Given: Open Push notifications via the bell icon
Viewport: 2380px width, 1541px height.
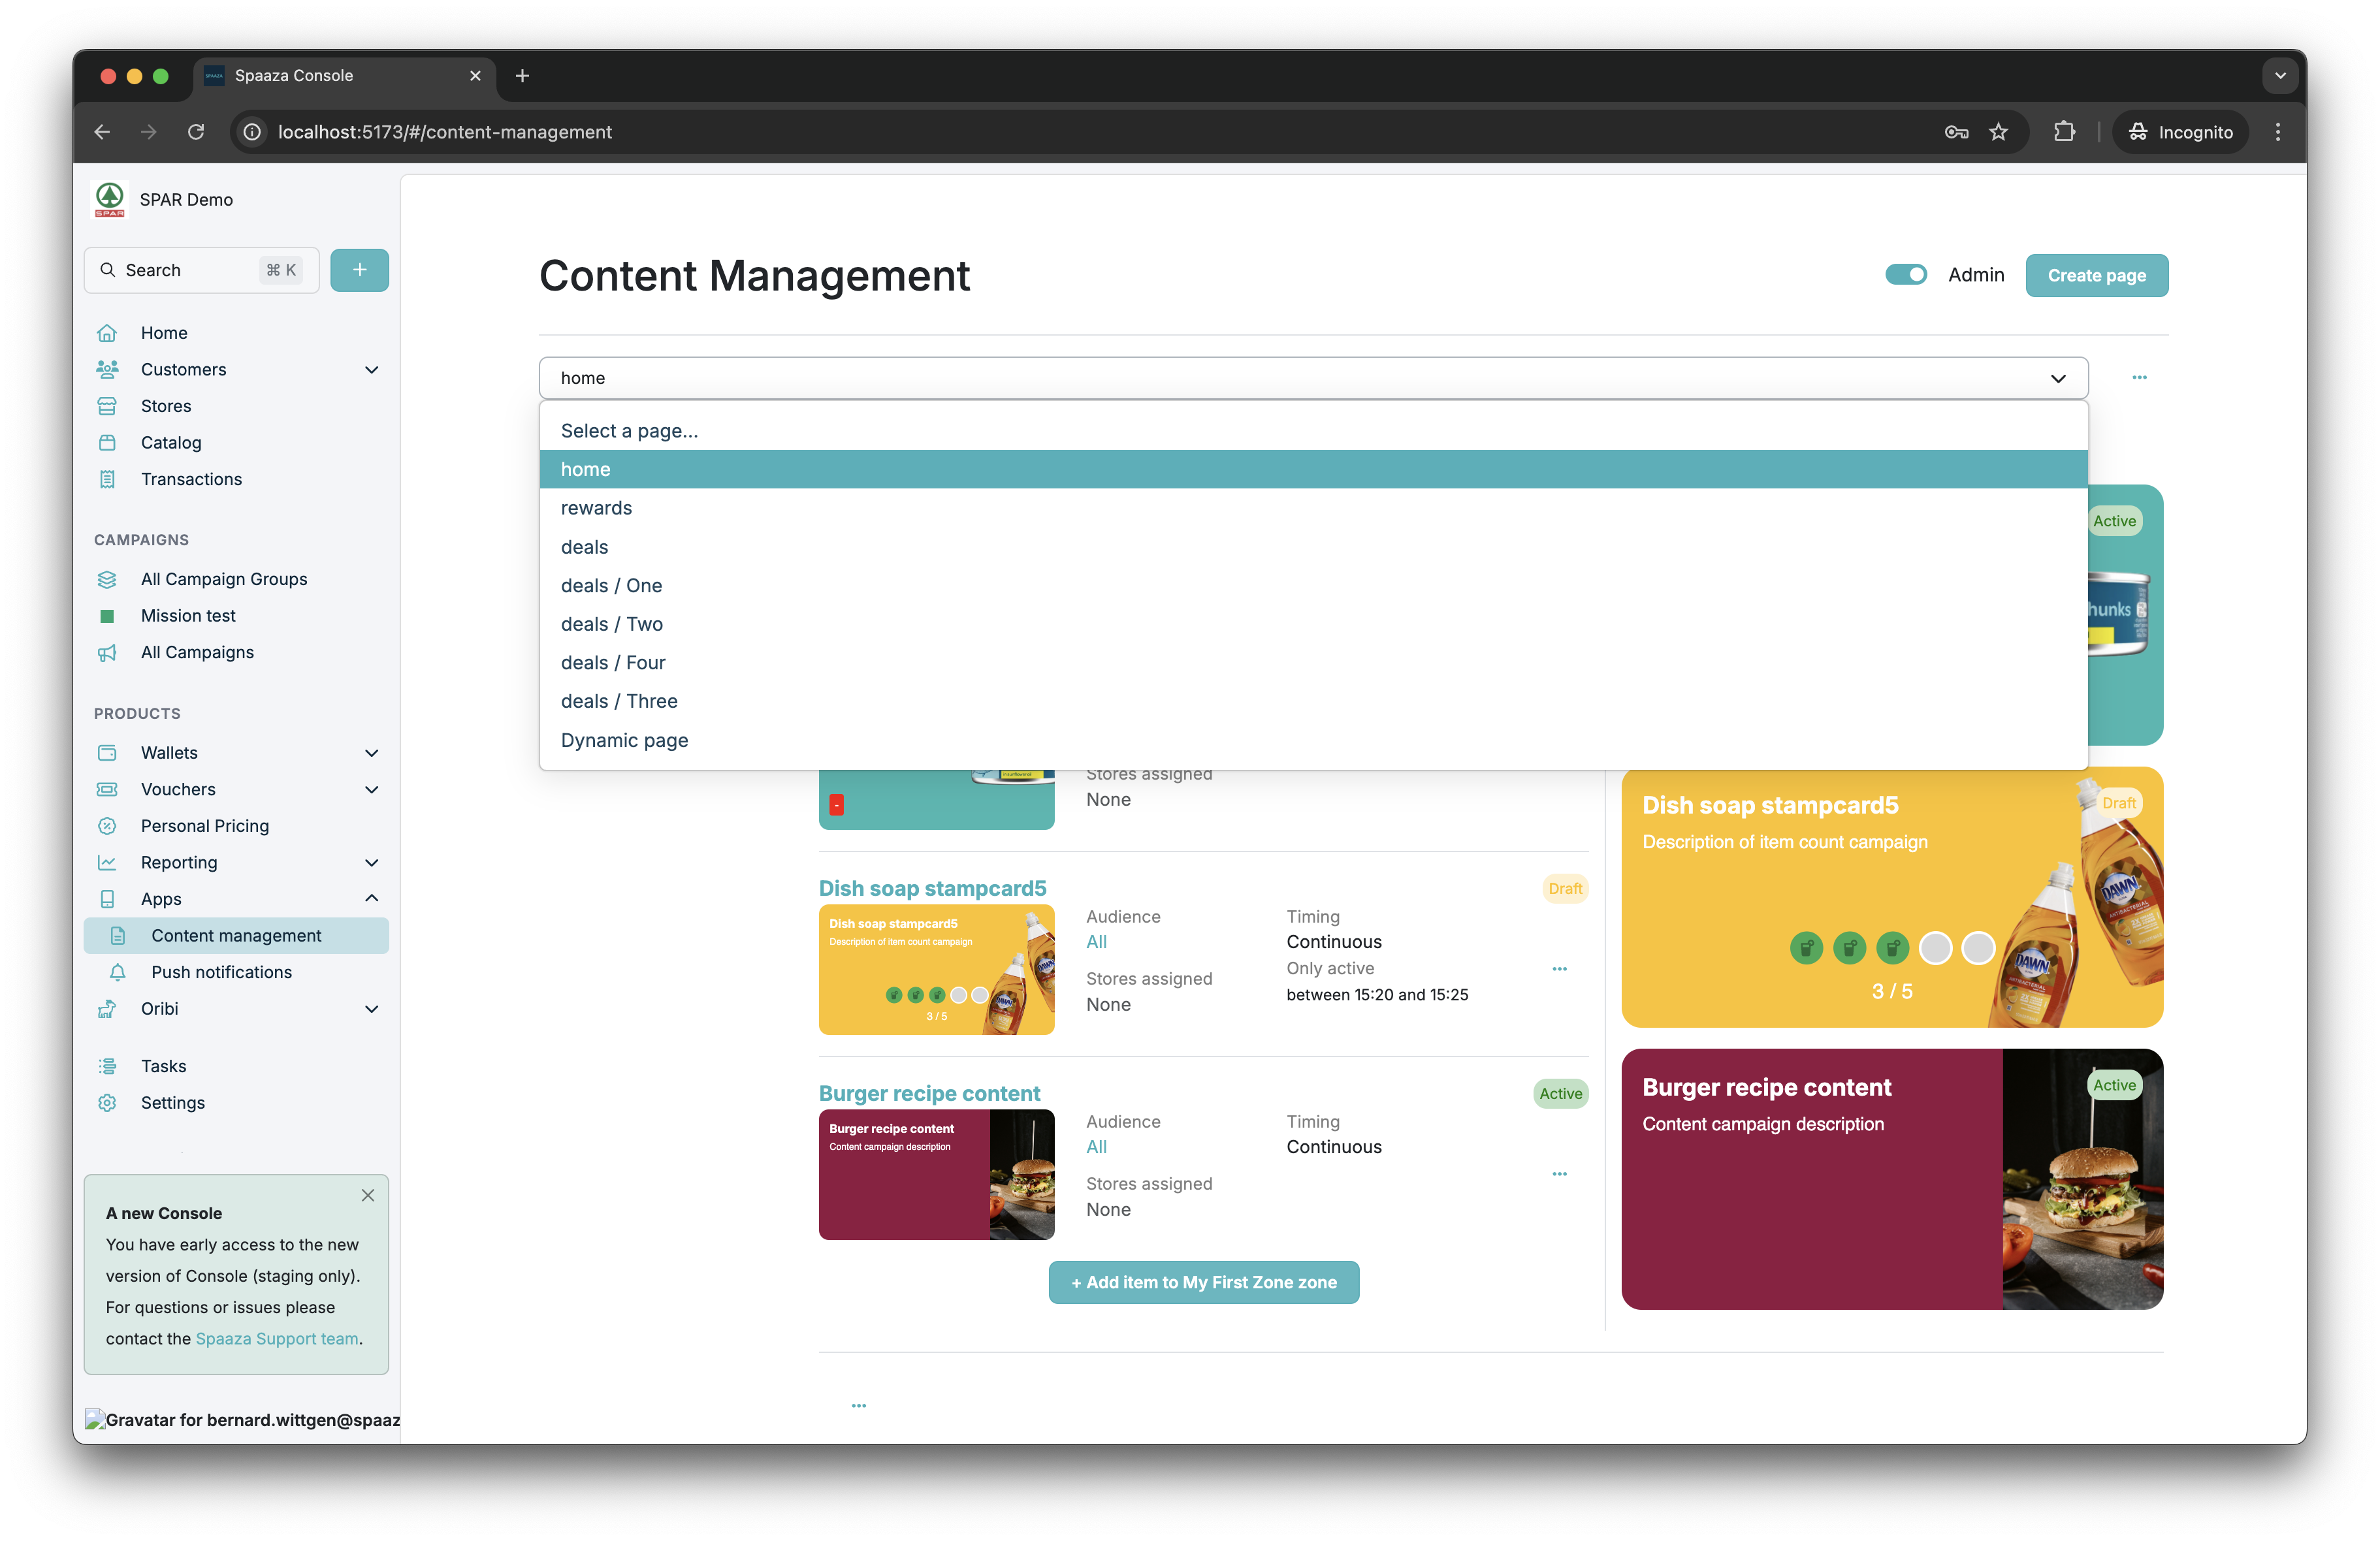Looking at the screenshot, I should pyautogui.click(x=118, y=972).
